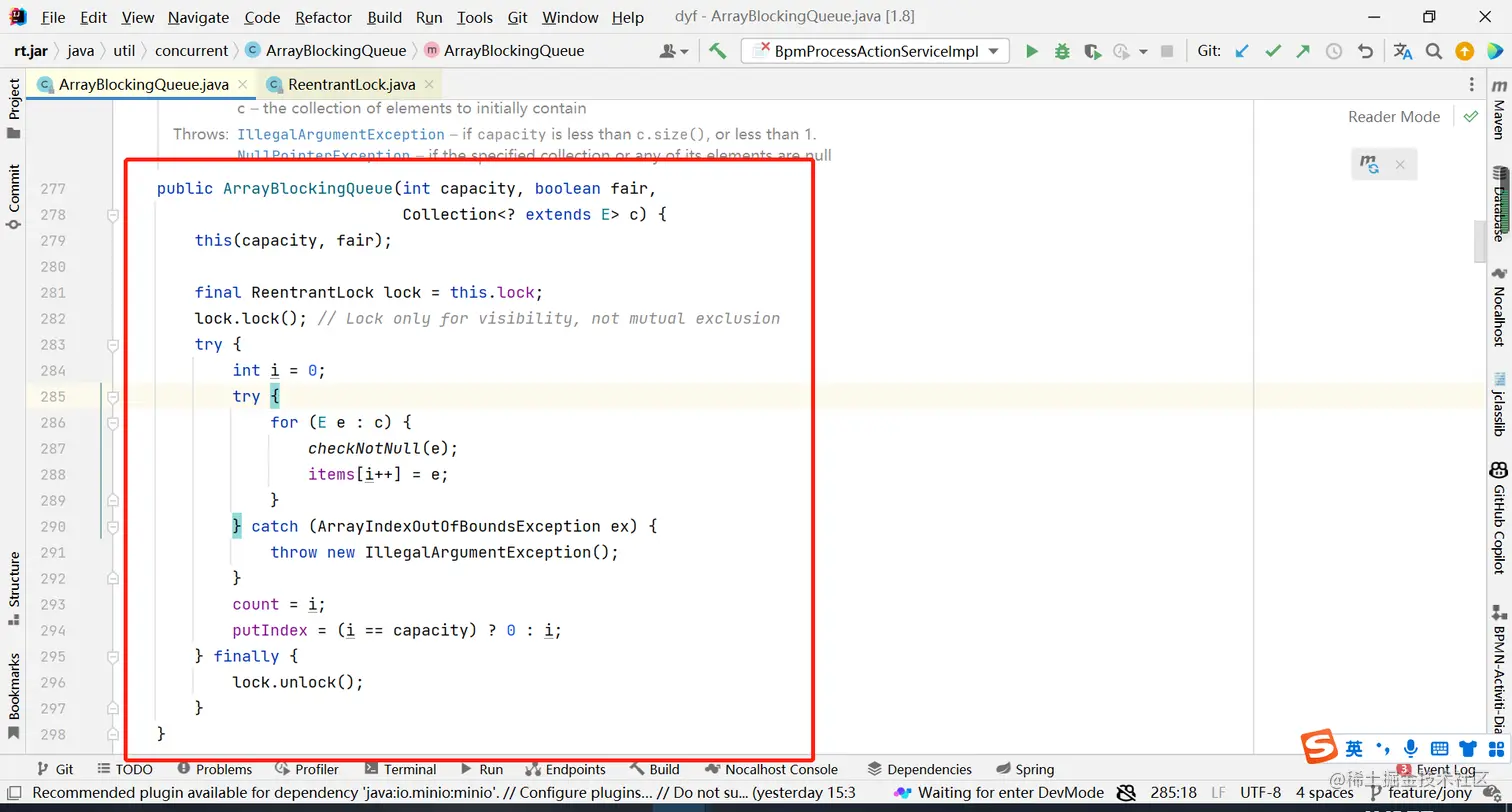
Task: Open the GitHub Copilot side panel
Action: [x=1498, y=517]
